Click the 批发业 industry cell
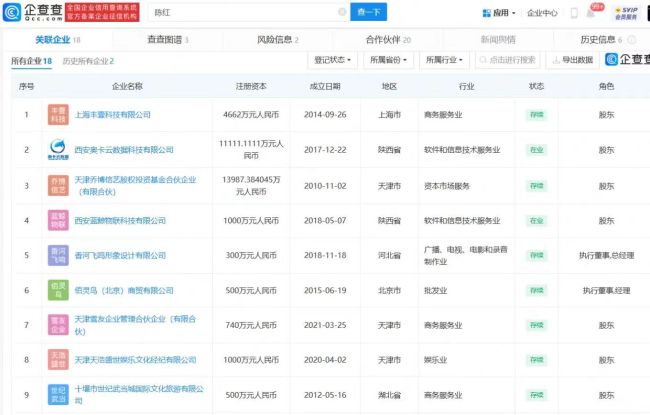This screenshot has width=650, height=415. (435, 290)
